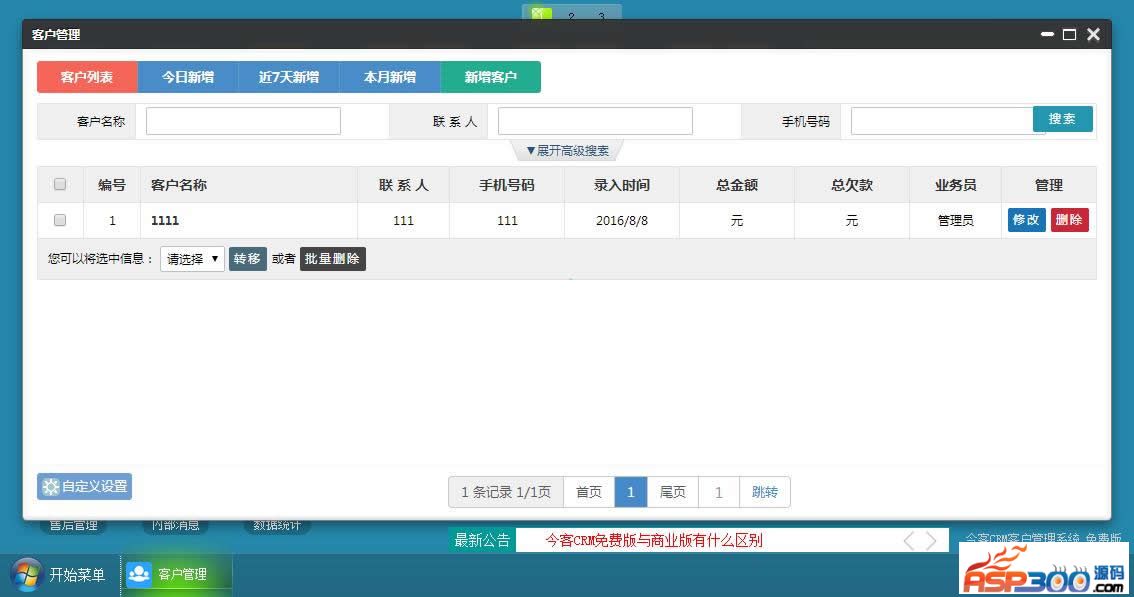Open the 请选择 transfer dropdown
Image resolution: width=1134 pixels, height=597 pixels.
(x=192, y=259)
